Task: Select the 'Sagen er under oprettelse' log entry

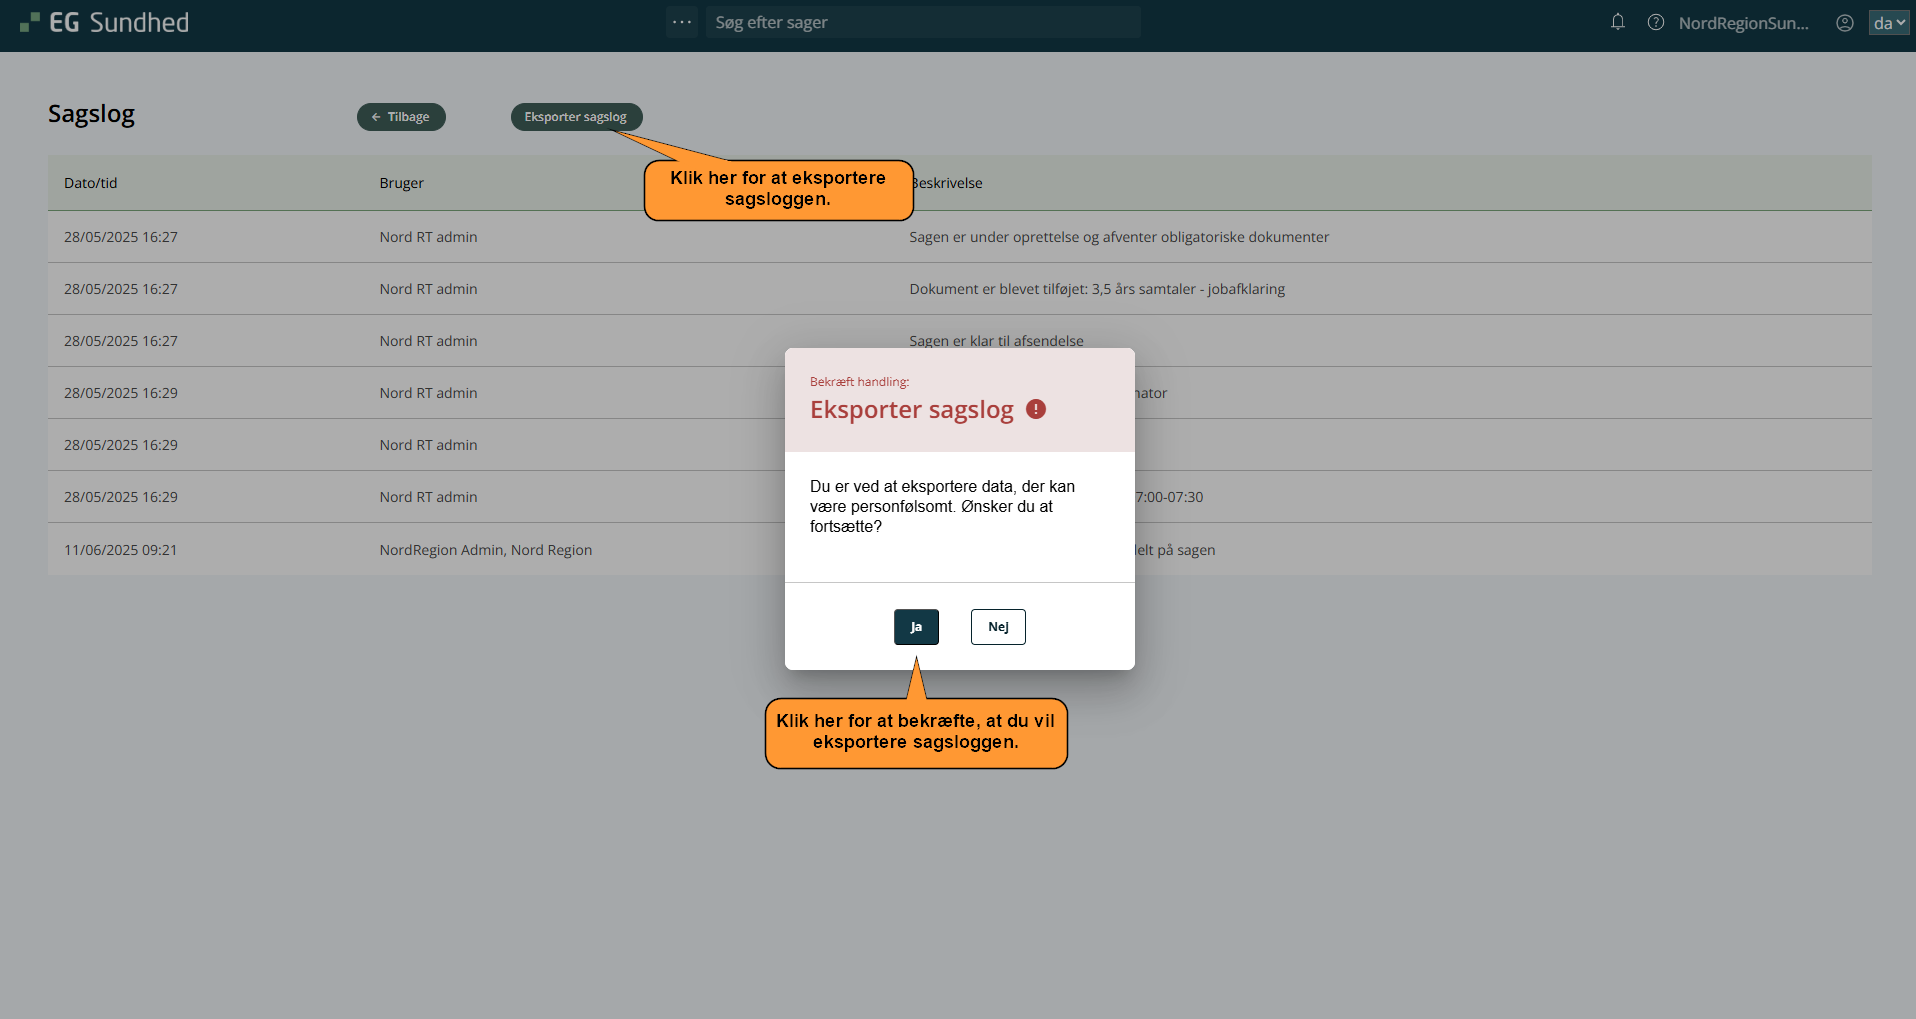Action: (1118, 237)
